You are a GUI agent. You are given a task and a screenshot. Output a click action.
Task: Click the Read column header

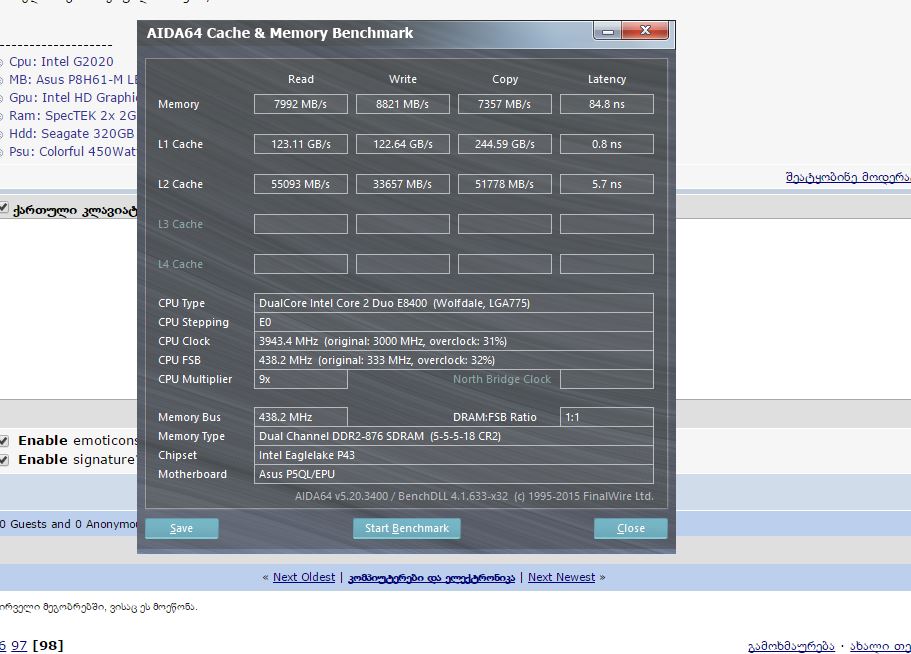pyautogui.click(x=301, y=80)
